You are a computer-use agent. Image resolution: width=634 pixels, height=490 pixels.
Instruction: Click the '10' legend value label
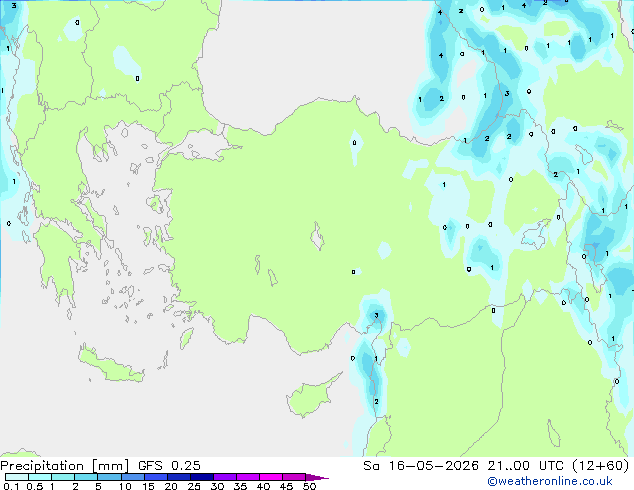coord(125,486)
